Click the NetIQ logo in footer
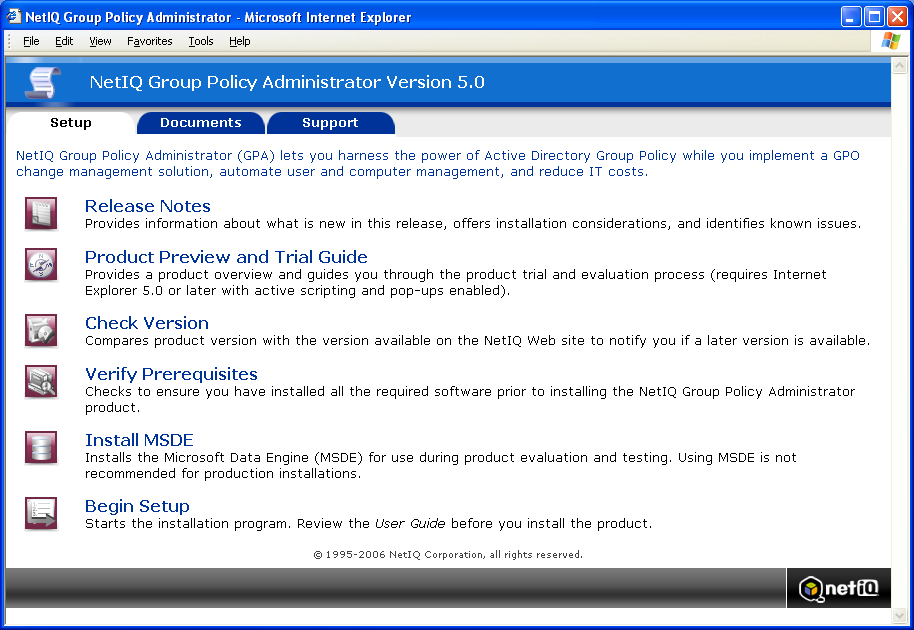This screenshot has height=630, width=914. (838, 588)
